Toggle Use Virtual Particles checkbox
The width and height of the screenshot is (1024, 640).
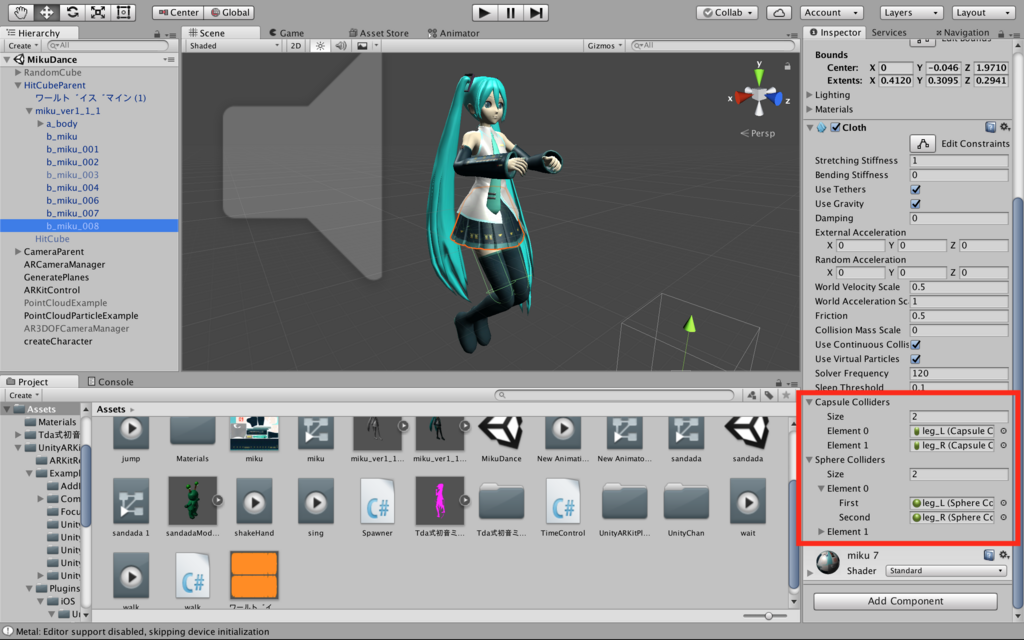(916, 359)
